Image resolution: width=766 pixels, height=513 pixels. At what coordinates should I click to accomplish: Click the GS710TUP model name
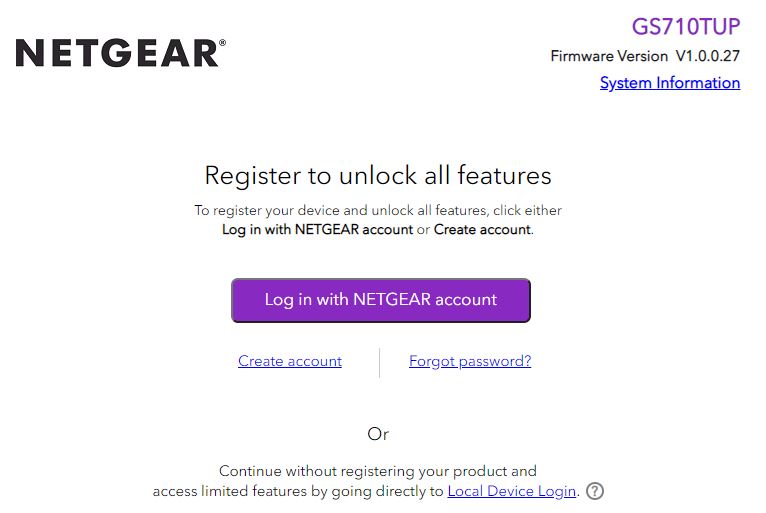click(686, 26)
